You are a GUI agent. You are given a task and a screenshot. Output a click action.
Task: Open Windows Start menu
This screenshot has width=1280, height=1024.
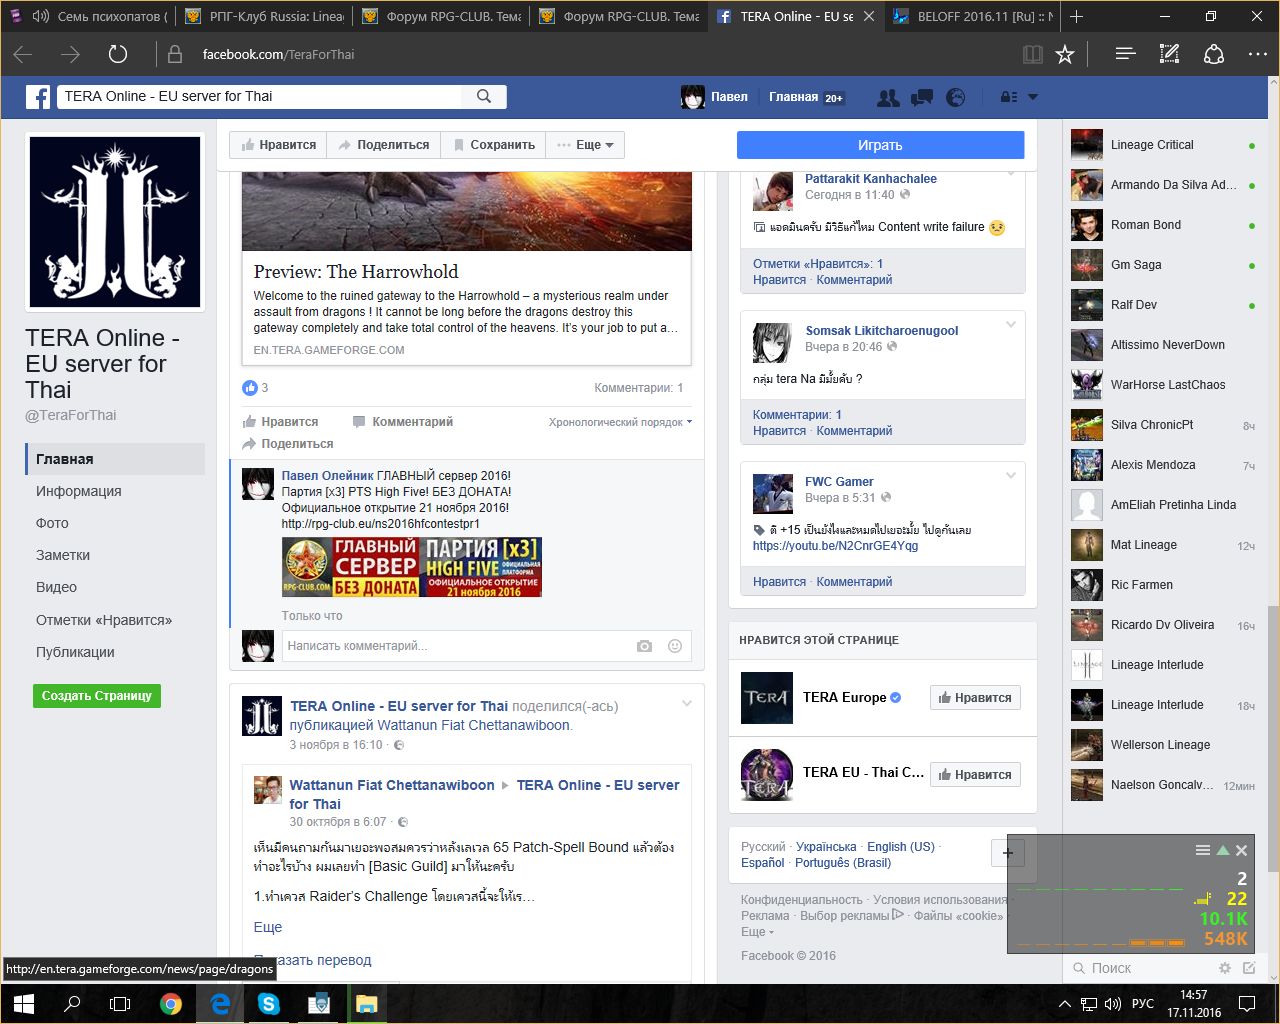coord(24,1003)
